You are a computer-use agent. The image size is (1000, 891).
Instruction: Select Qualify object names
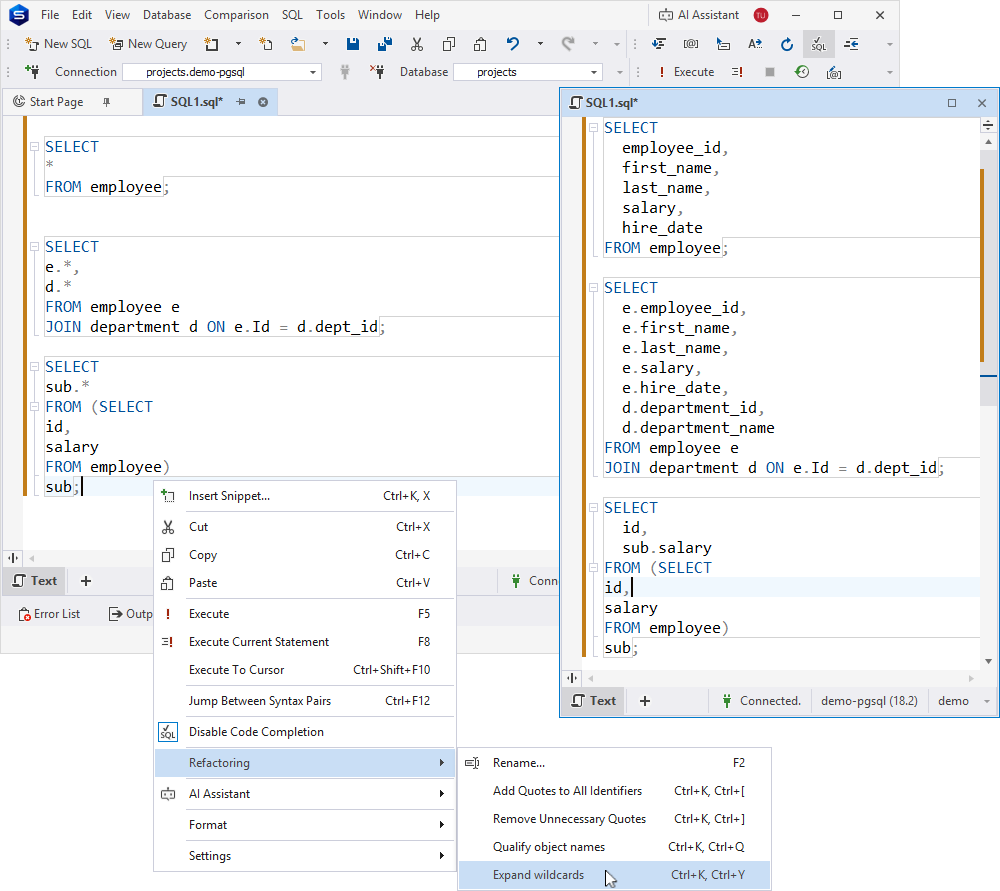coord(614,847)
